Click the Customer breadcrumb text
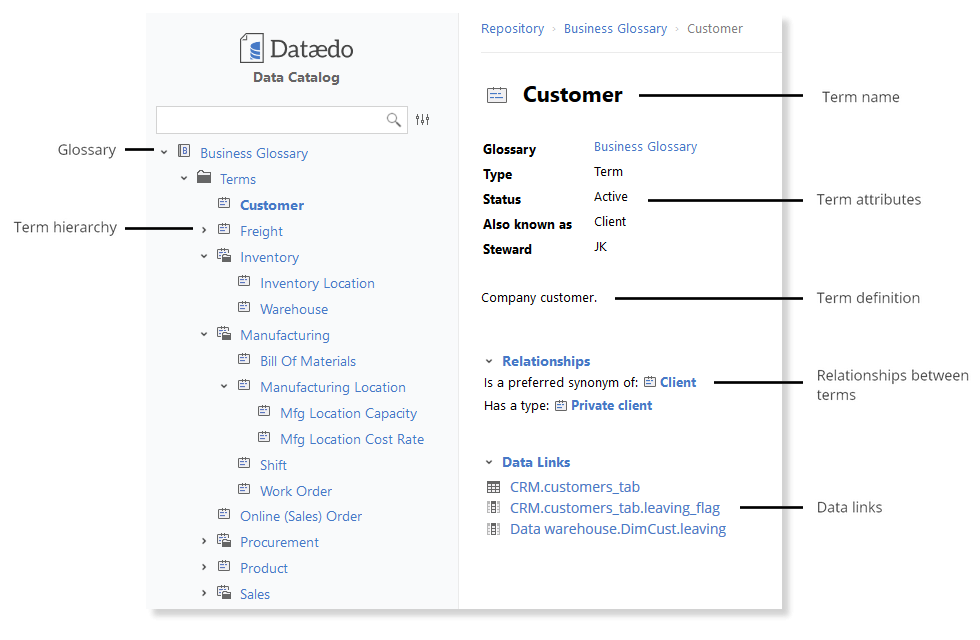 [x=714, y=29]
